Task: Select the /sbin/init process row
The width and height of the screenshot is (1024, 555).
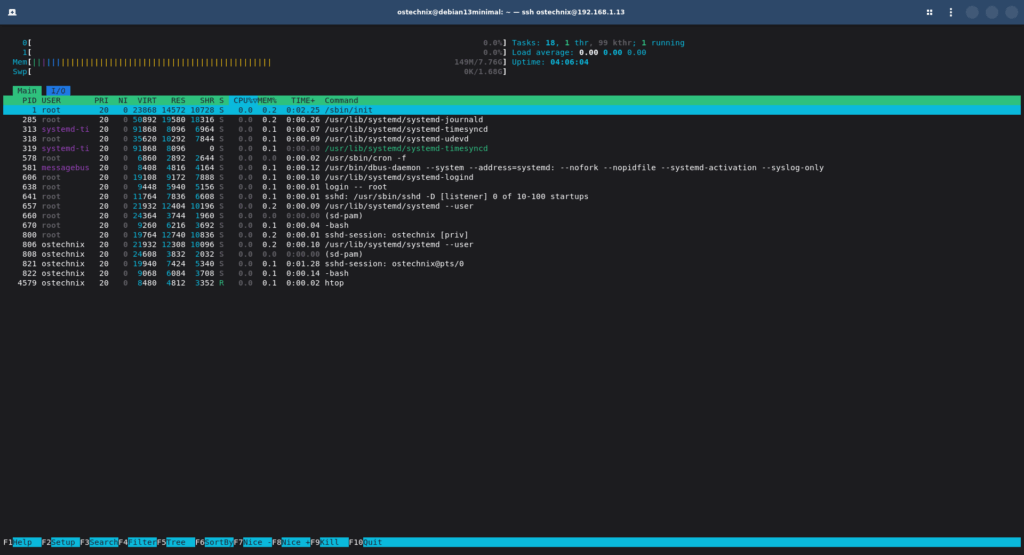Action: point(512,110)
